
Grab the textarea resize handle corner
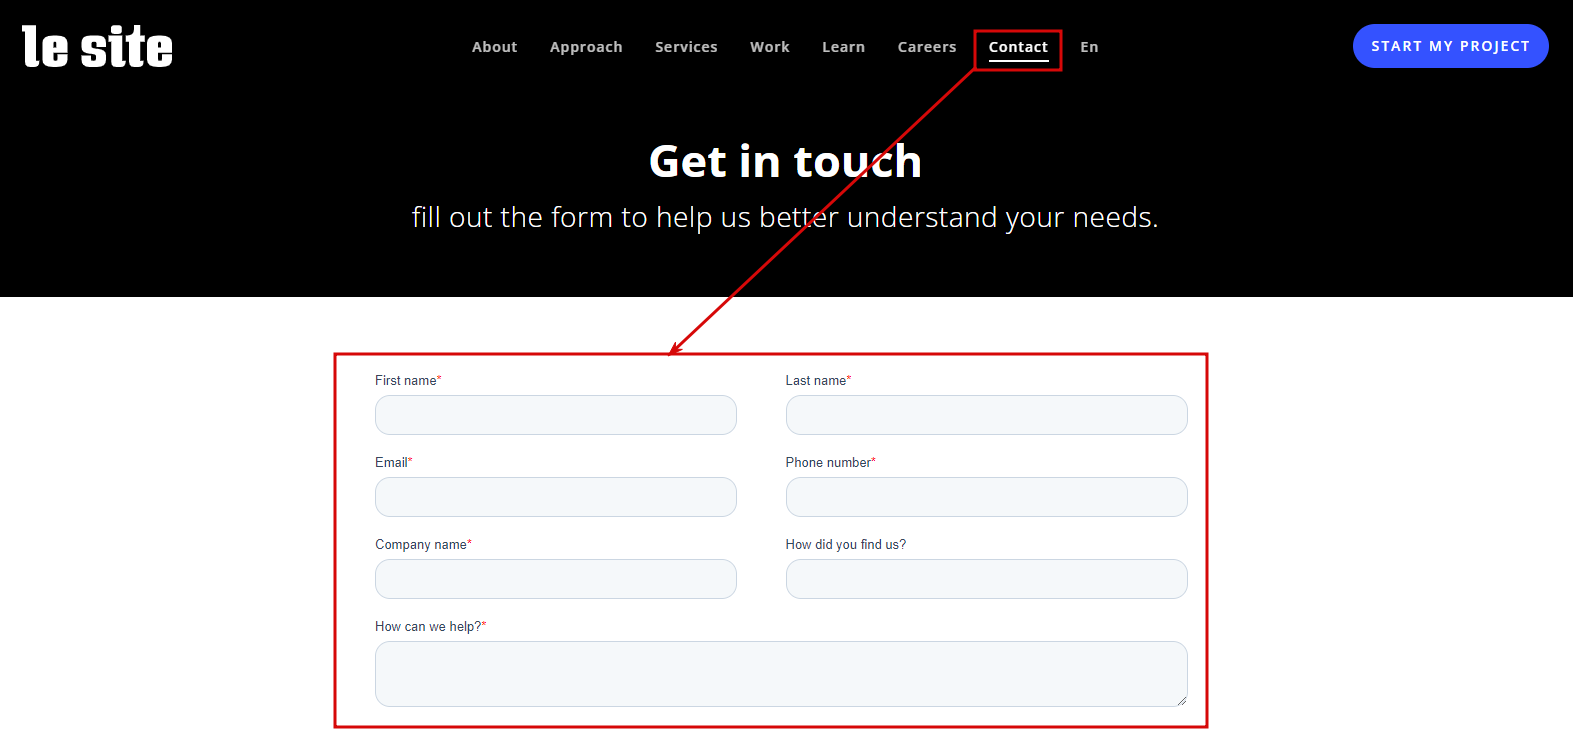1182,701
